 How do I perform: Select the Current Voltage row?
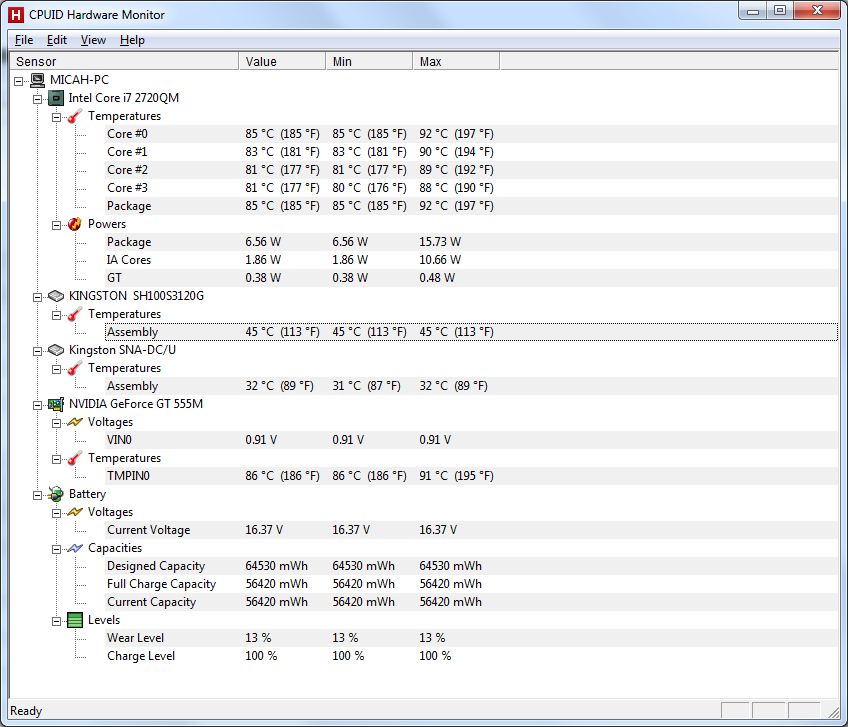click(471, 530)
